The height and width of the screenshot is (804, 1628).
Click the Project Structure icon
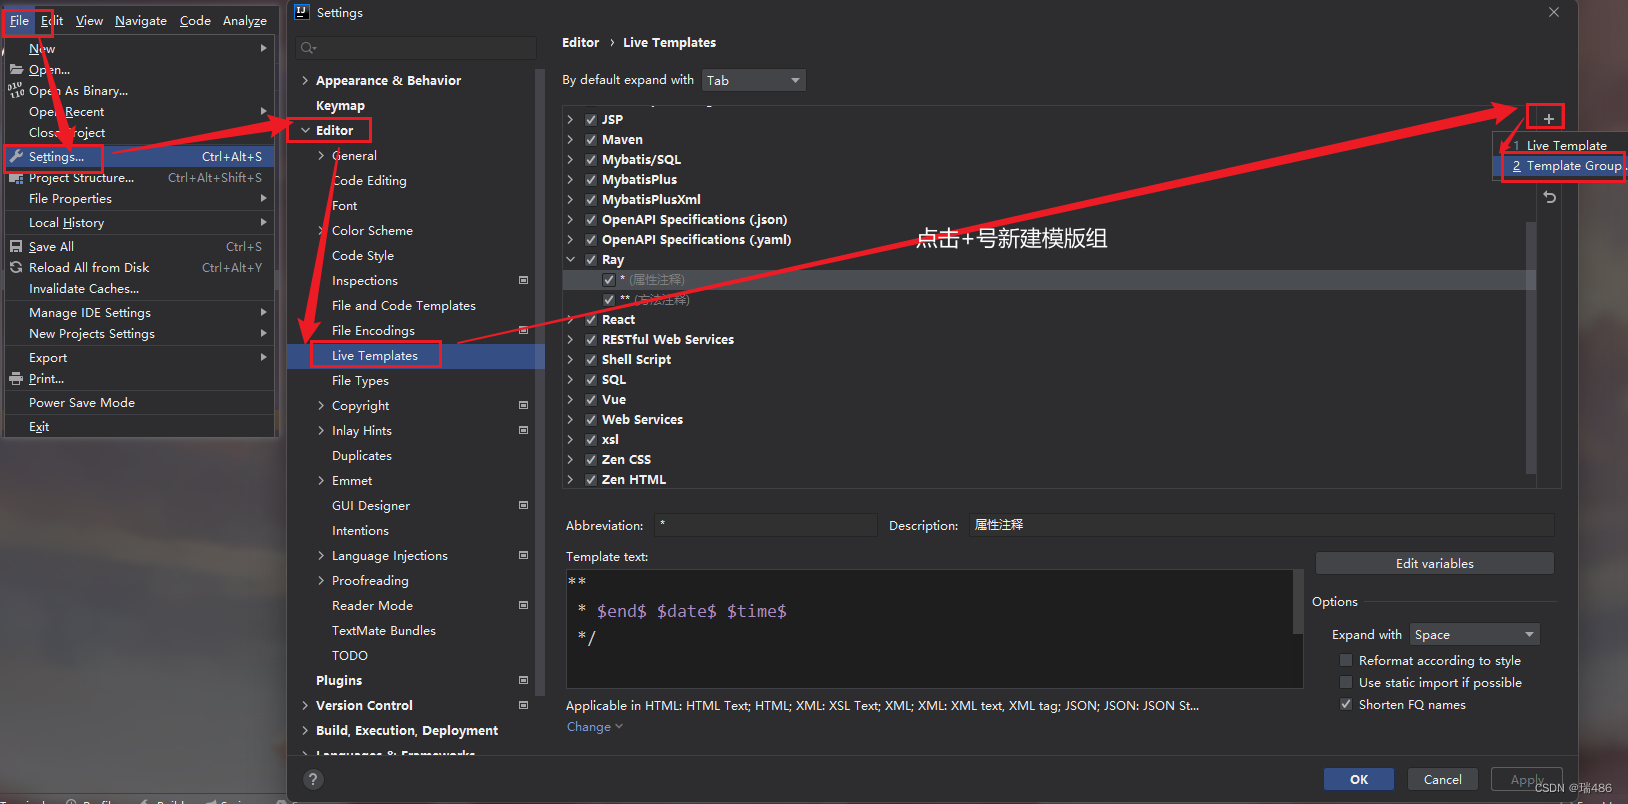click(x=16, y=178)
